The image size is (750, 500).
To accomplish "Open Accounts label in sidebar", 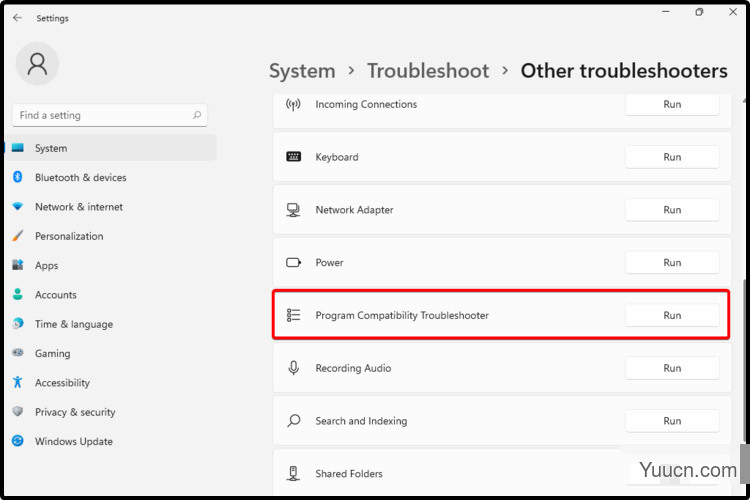I will (x=55, y=295).
